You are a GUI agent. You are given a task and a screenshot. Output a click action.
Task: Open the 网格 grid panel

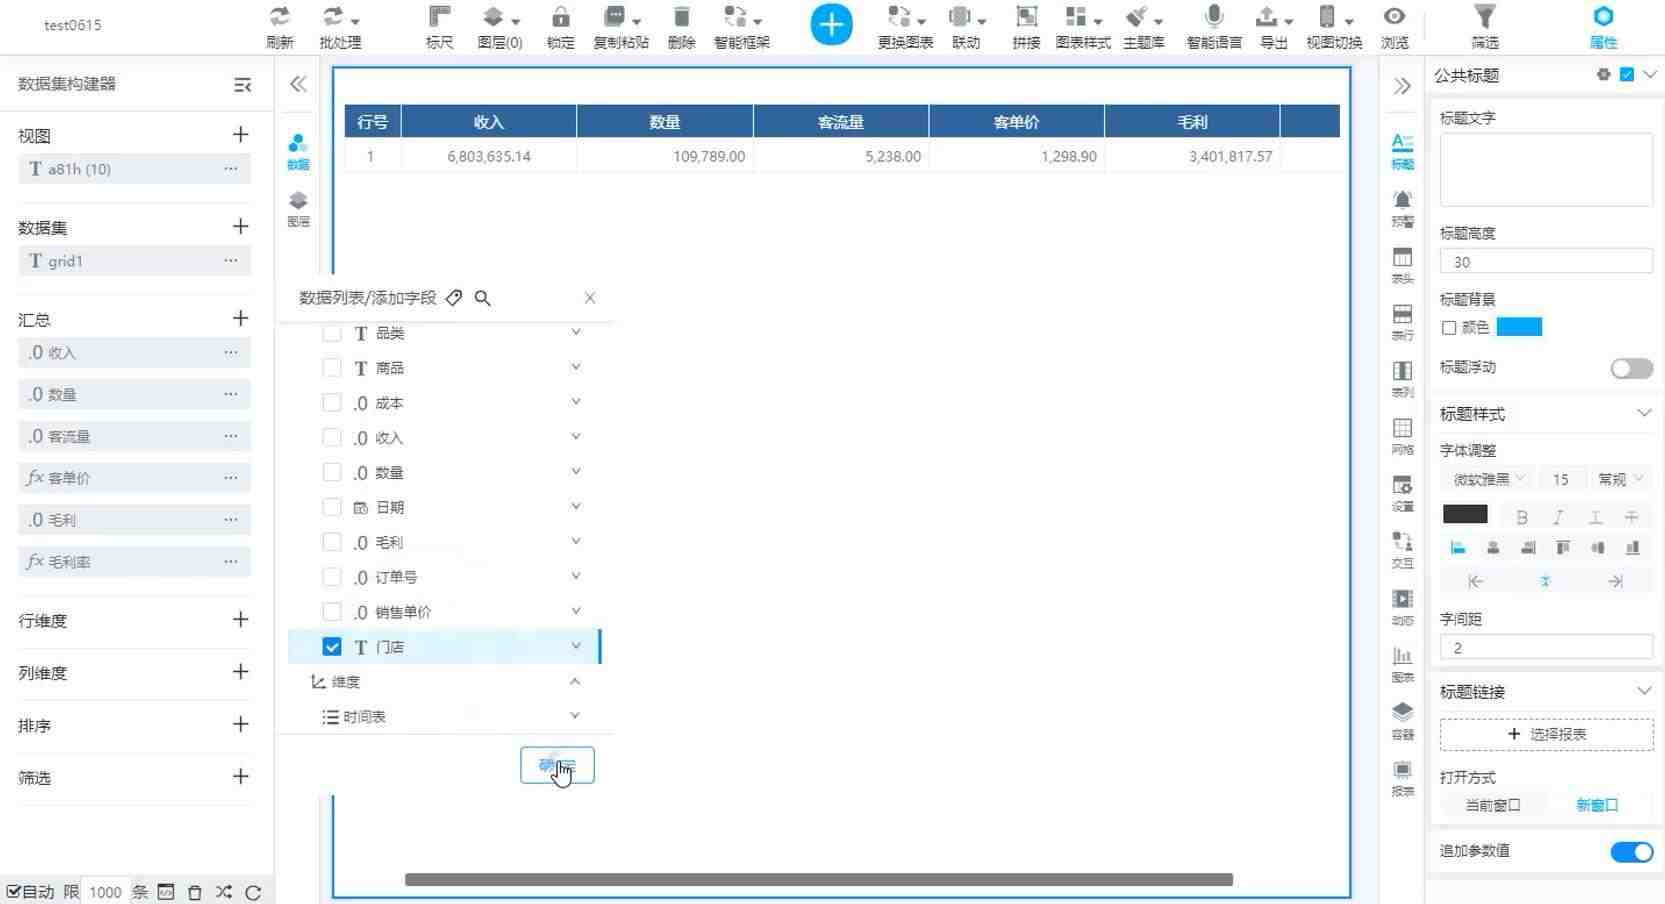tap(1403, 436)
